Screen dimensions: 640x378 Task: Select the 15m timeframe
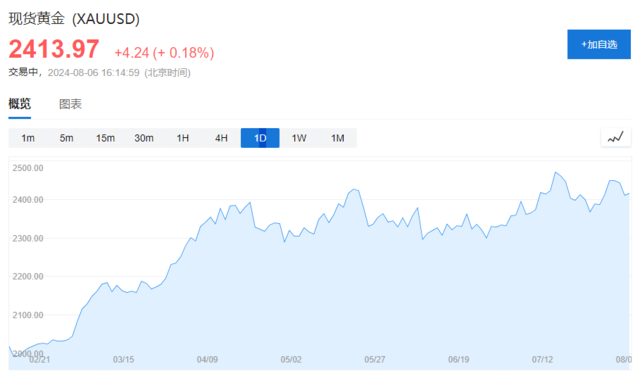[x=105, y=138]
